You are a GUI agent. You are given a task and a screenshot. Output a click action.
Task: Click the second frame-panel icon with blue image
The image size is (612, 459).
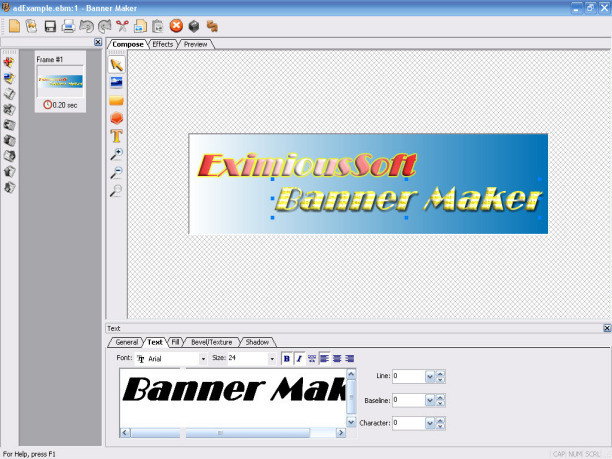[9, 78]
